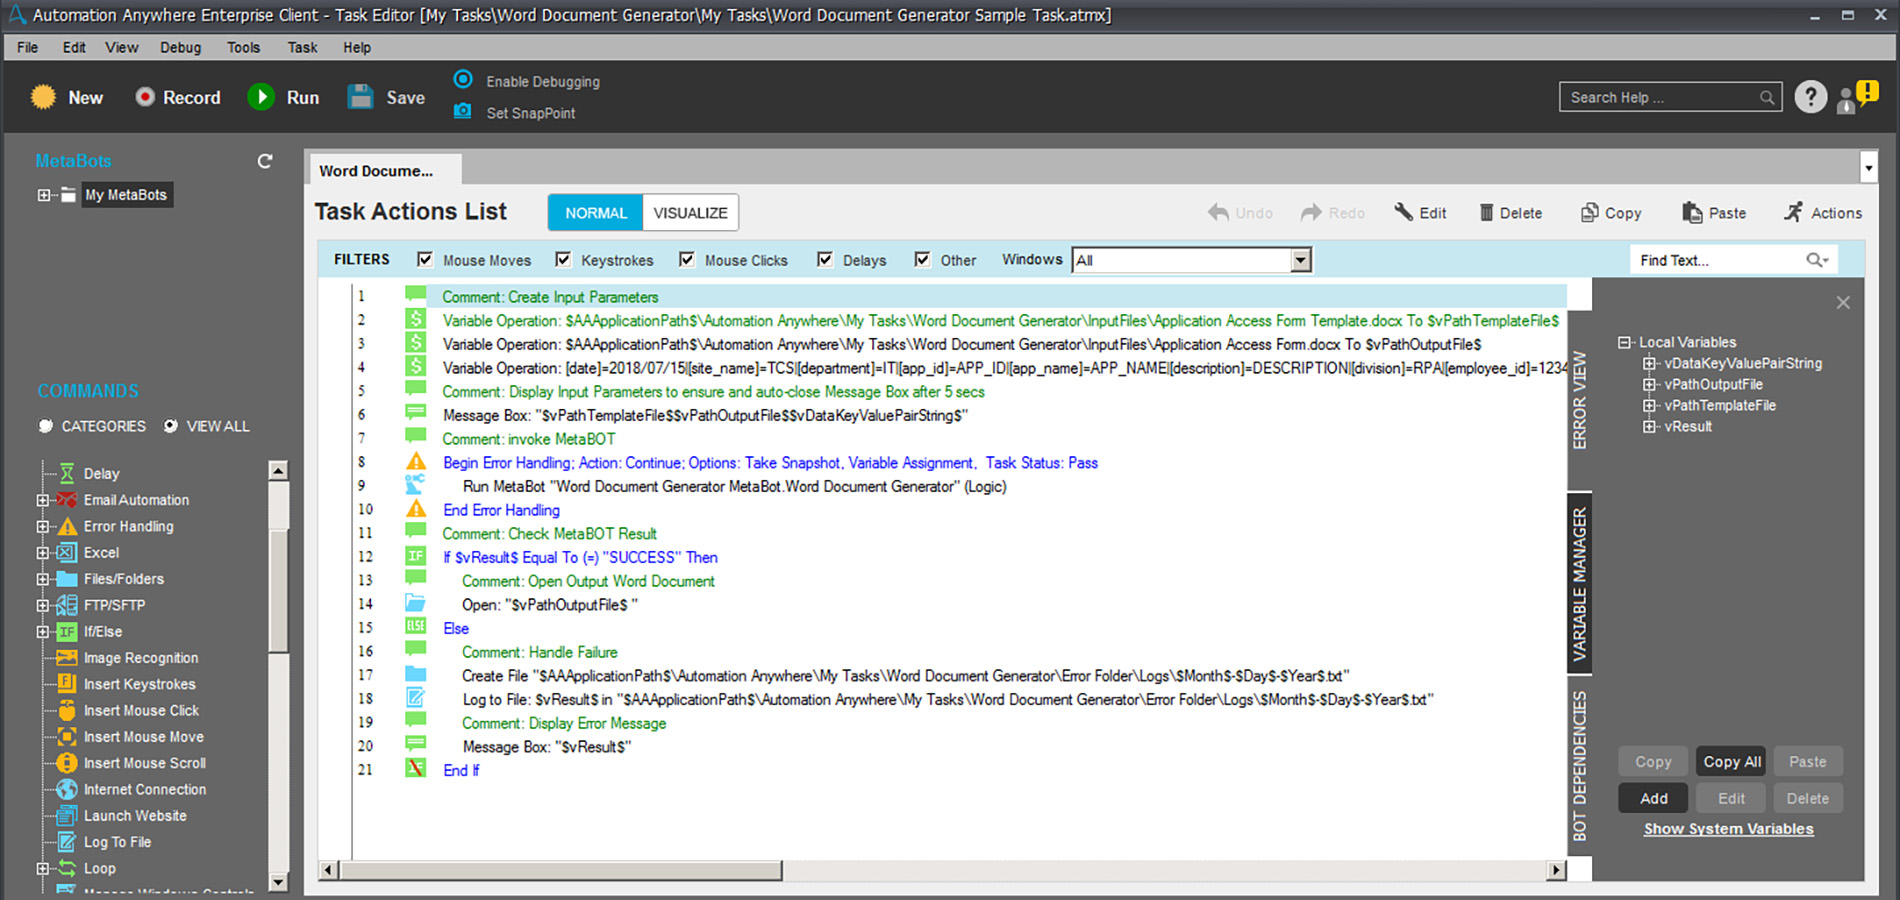Select the CATEGORIES radio button
Screen dimensions: 1900x900
tap(46, 426)
